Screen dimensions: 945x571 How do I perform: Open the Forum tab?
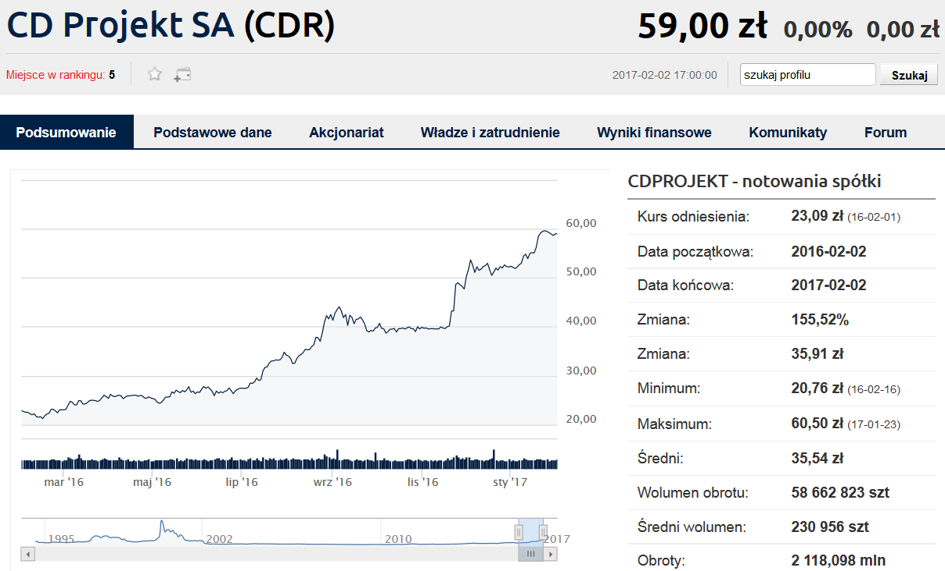(885, 132)
